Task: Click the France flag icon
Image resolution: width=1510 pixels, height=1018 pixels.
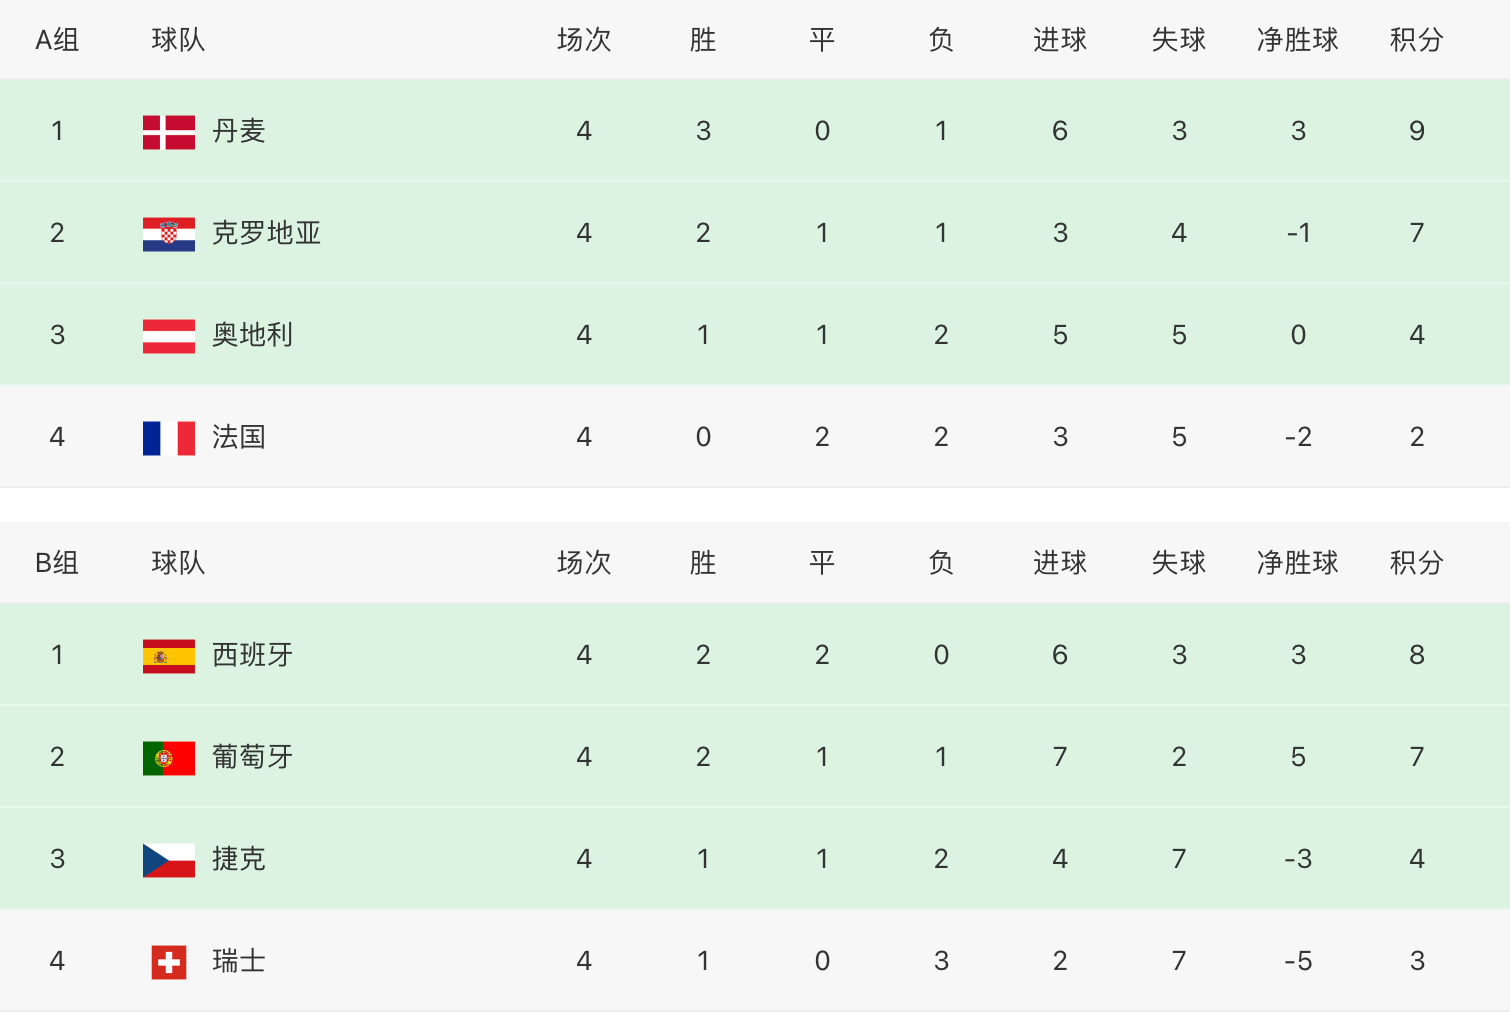Action: 169,437
